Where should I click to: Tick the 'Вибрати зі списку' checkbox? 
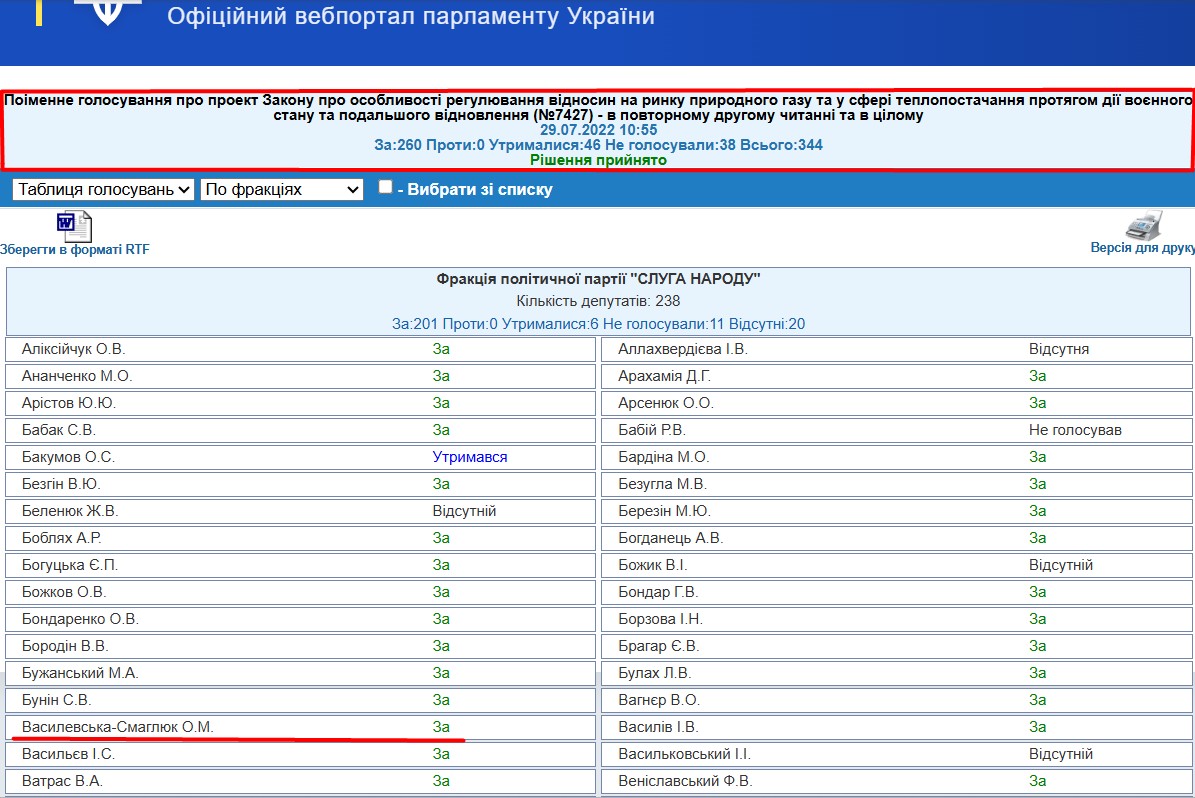[386, 187]
